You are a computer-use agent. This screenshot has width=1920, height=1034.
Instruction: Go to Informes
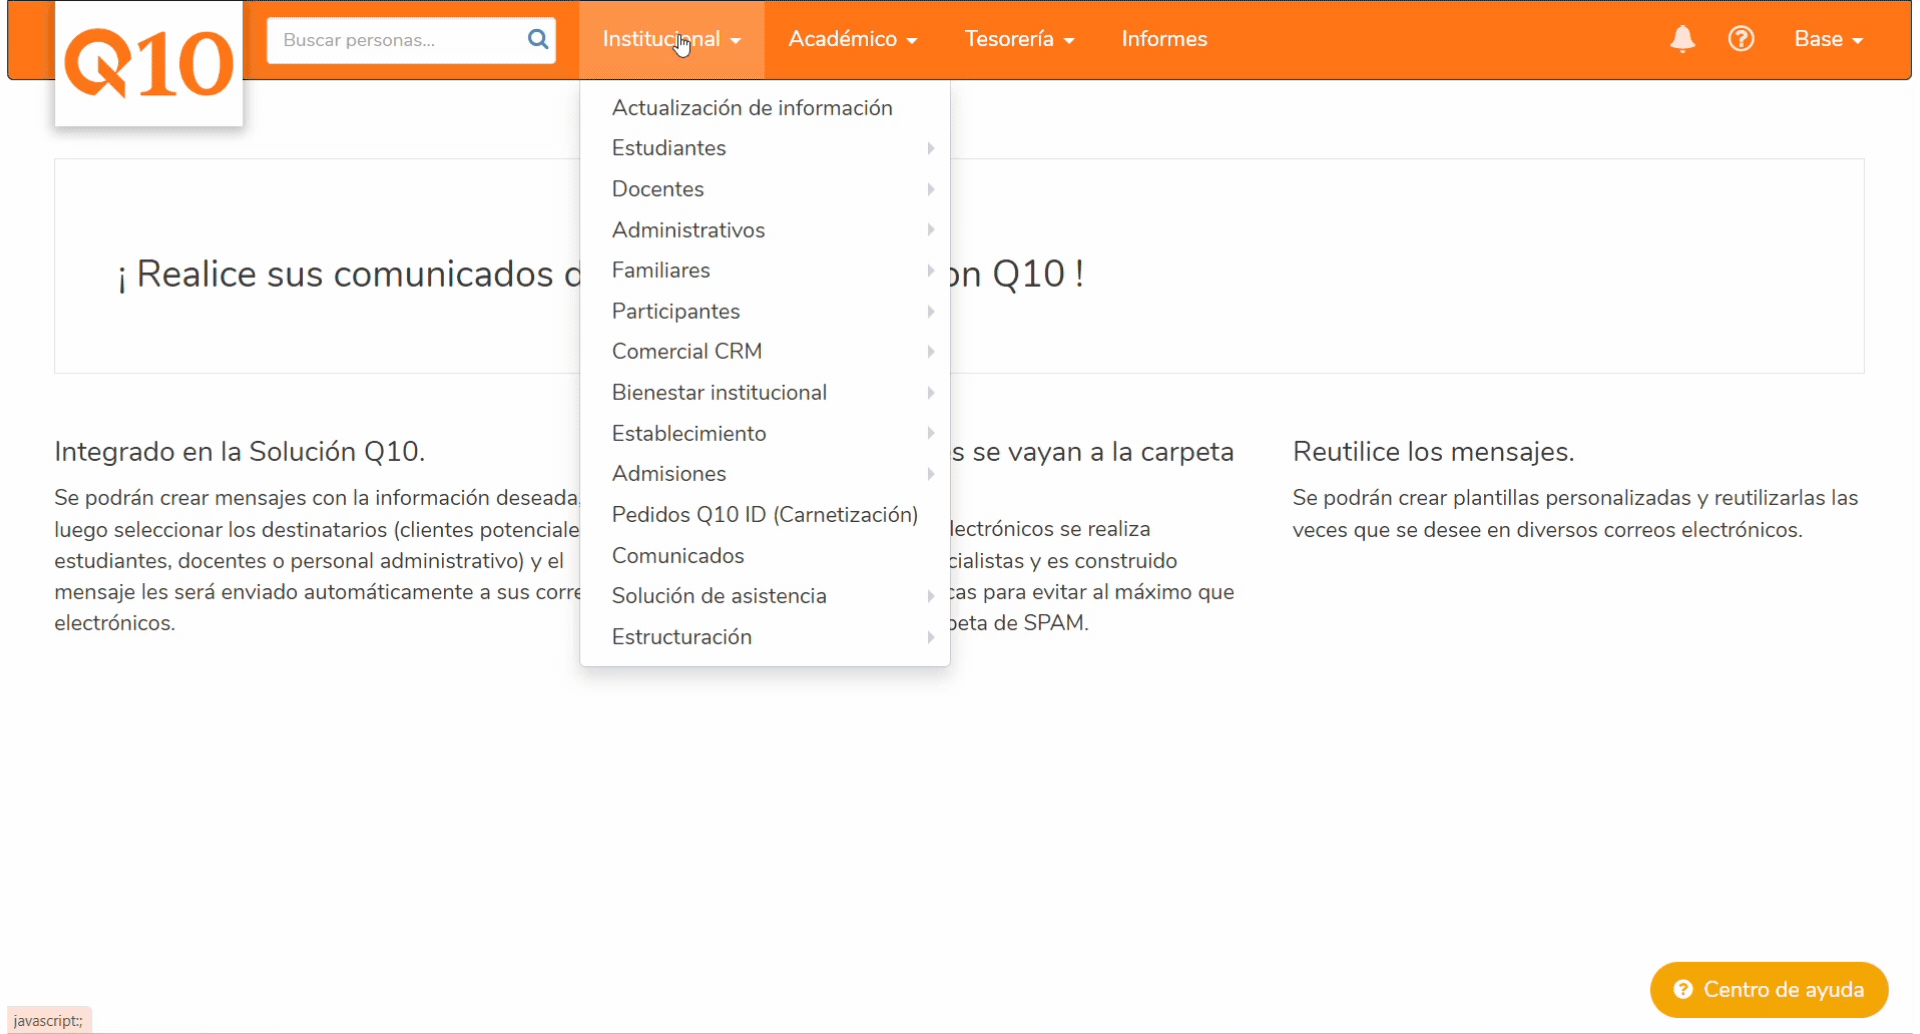tap(1164, 39)
